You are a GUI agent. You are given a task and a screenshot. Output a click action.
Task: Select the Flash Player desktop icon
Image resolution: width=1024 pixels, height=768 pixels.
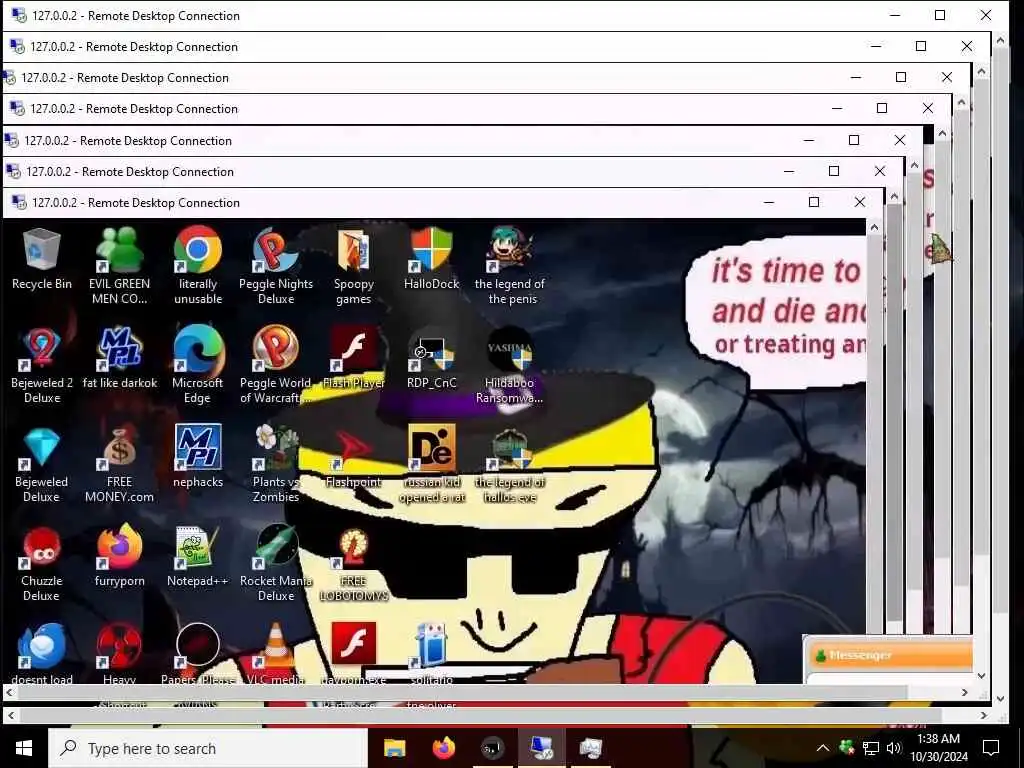tap(353, 359)
